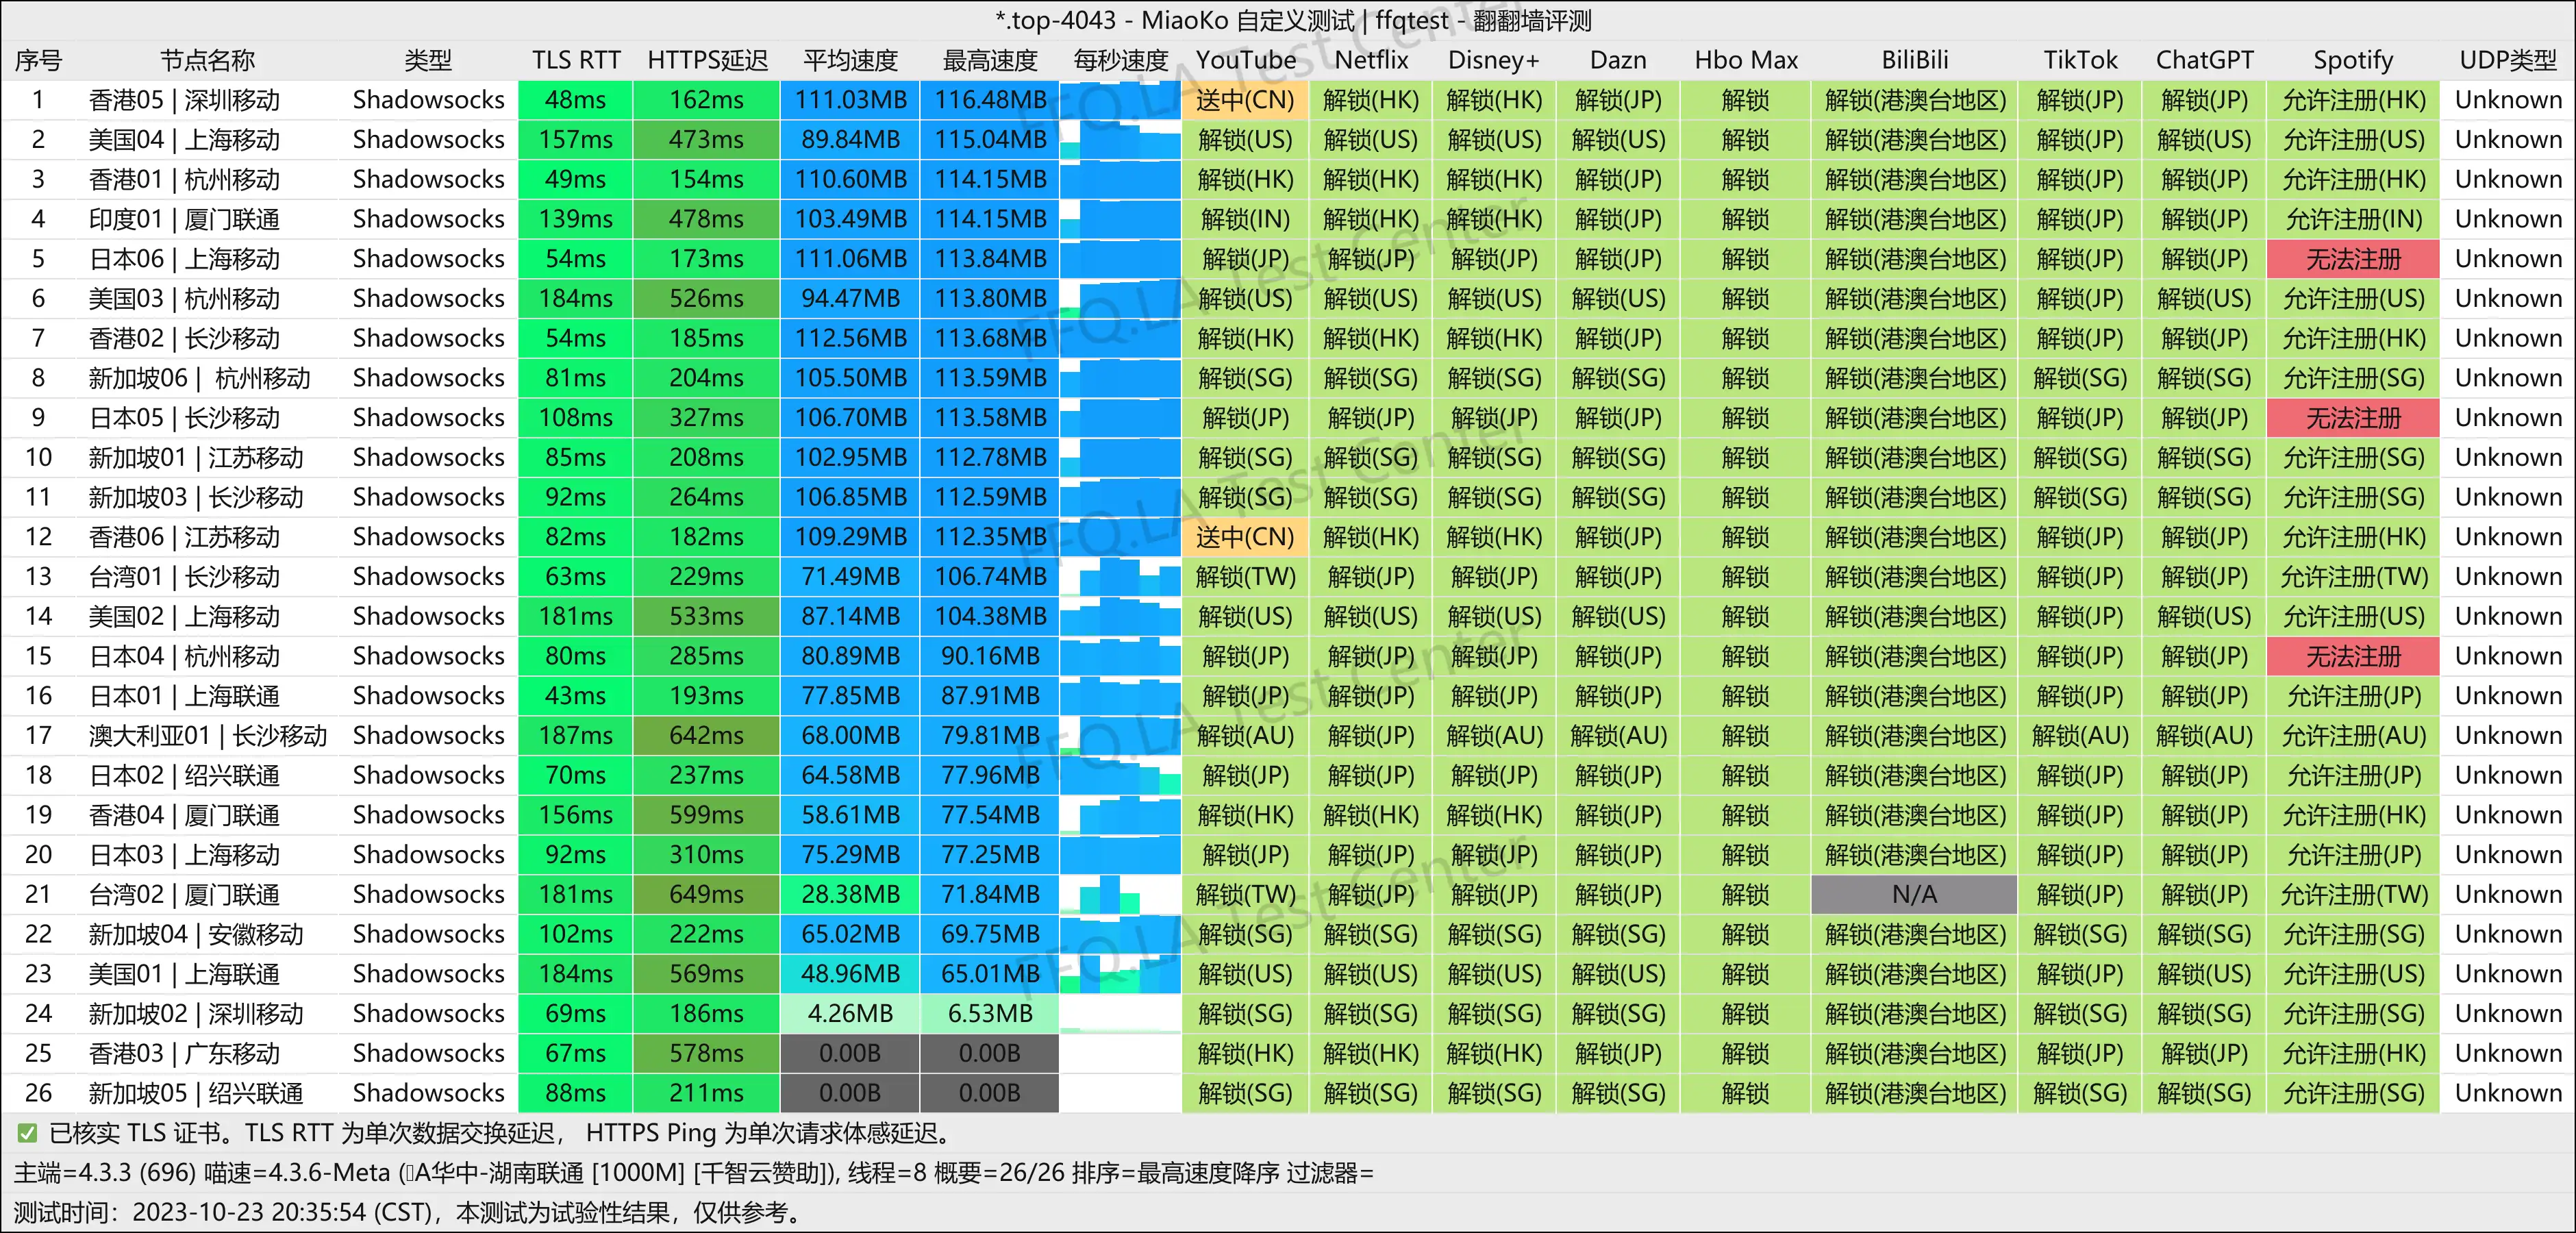Click the red 无法注册 cell for 日本06
The image size is (2576, 1233).
tap(2353, 259)
